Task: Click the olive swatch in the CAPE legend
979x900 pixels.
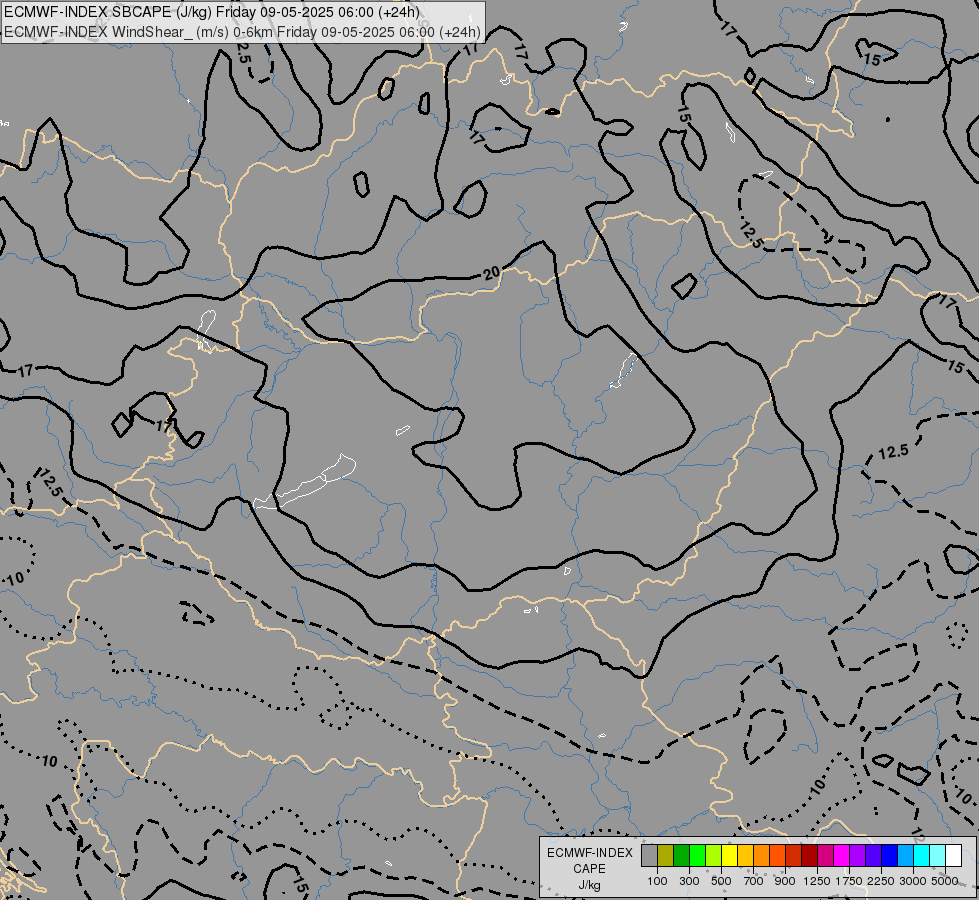Action: point(666,855)
